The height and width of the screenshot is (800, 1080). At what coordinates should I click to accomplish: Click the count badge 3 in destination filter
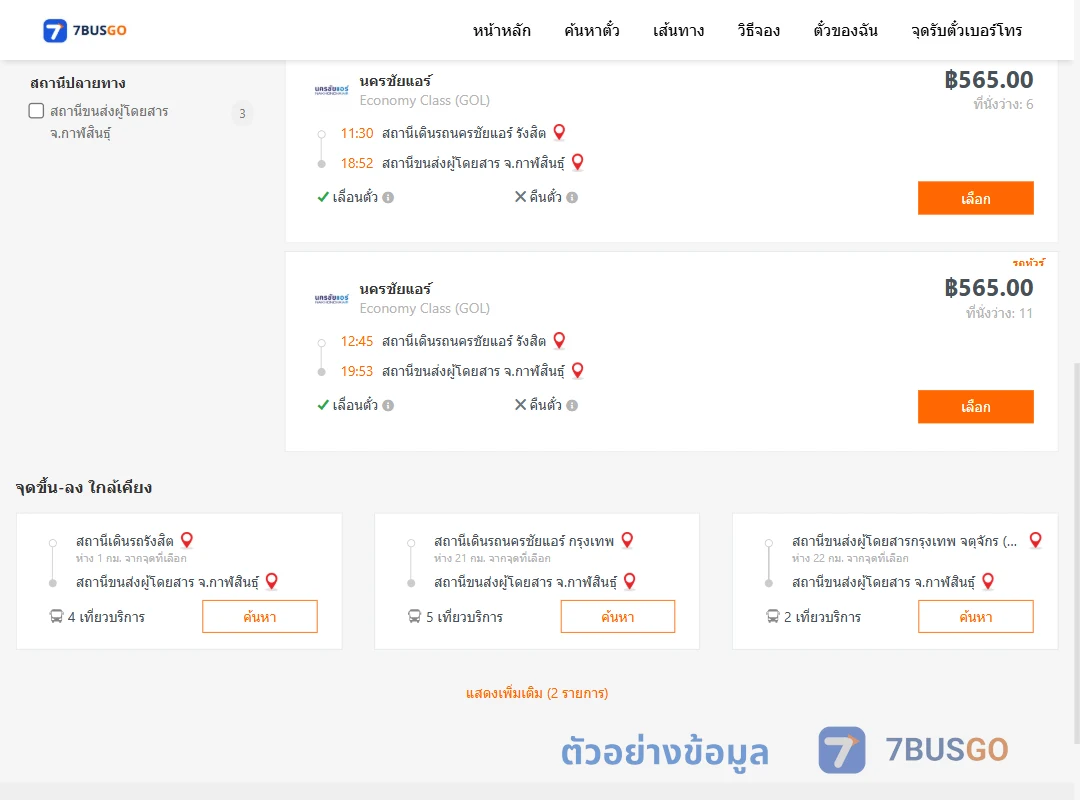tap(242, 114)
